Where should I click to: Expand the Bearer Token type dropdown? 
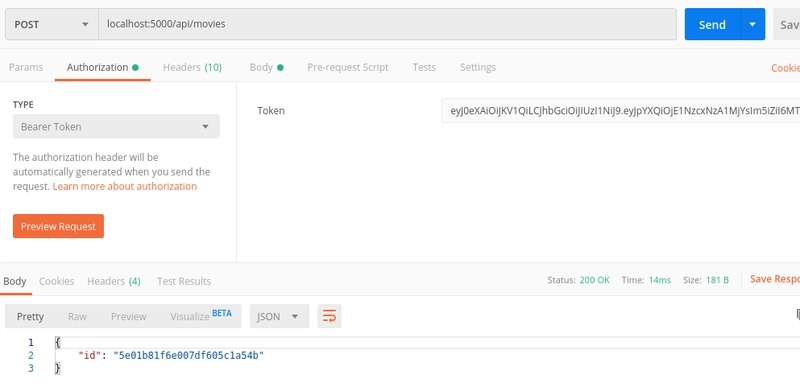[116, 126]
